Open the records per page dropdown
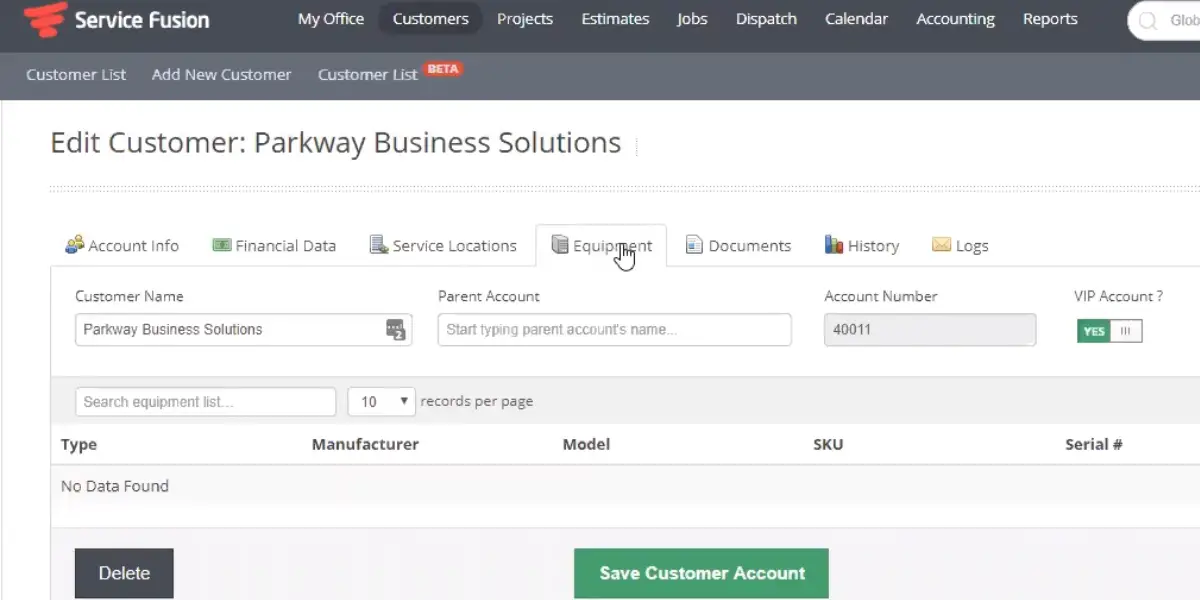The height and width of the screenshot is (600, 1200). coord(381,402)
